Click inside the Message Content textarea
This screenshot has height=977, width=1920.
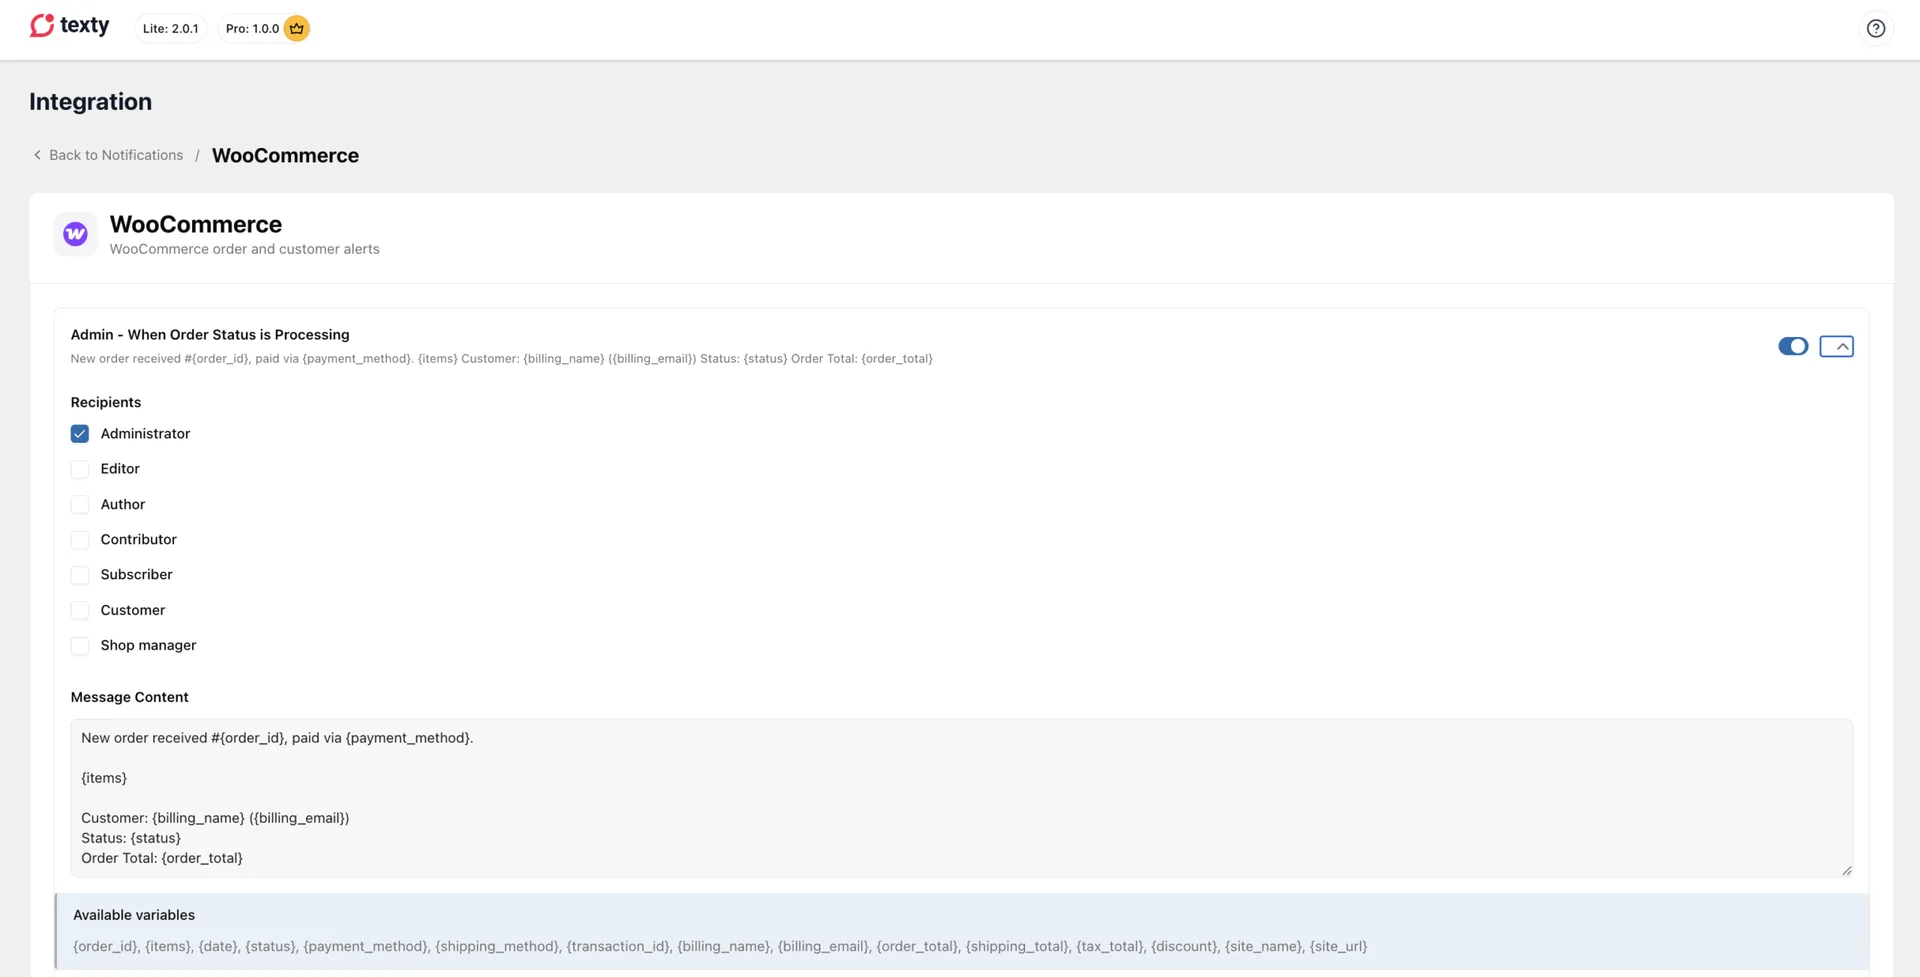pyautogui.click(x=961, y=798)
